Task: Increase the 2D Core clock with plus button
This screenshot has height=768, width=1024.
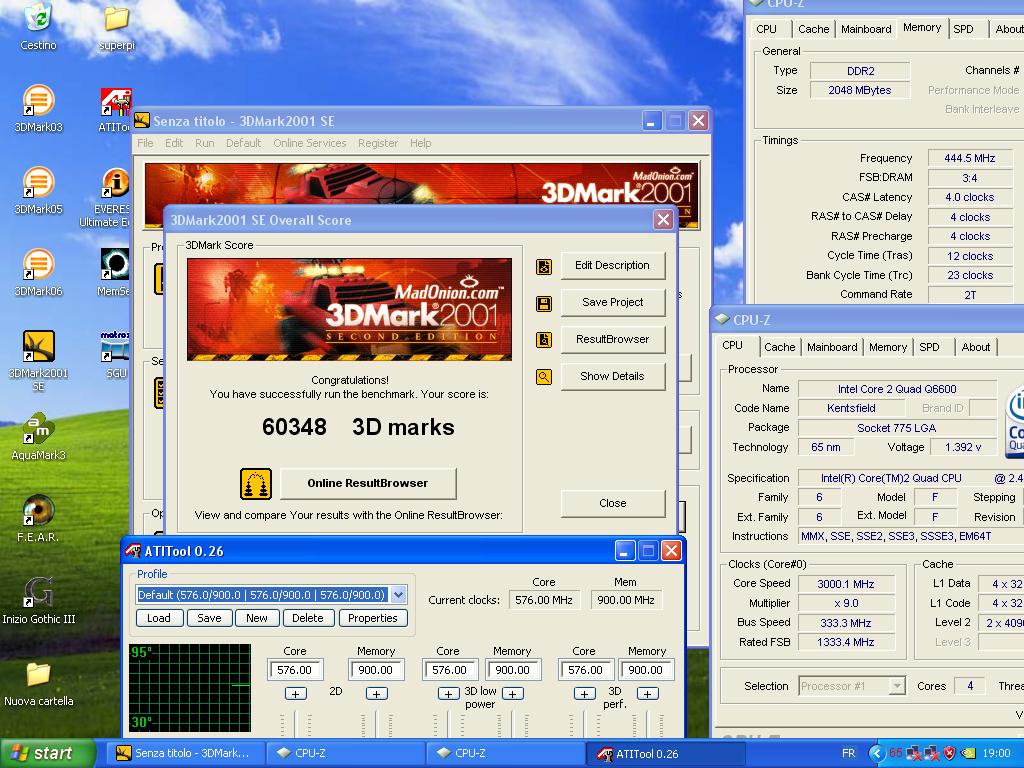Action: 295,694
